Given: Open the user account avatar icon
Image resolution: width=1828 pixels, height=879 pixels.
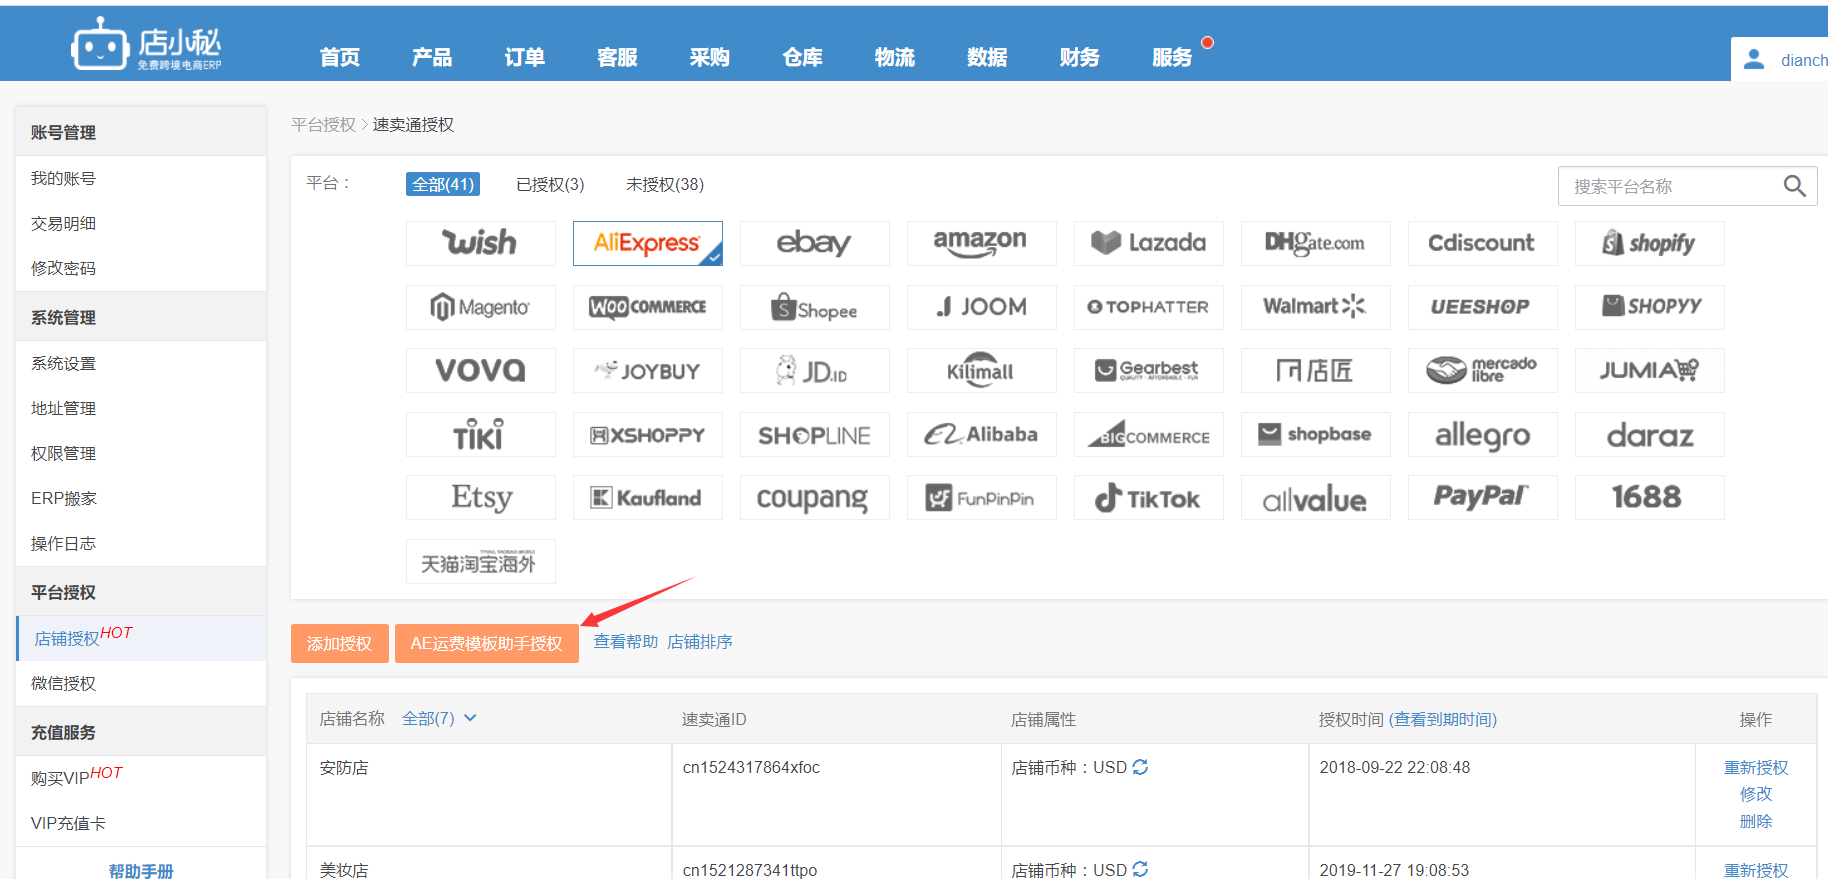Looking at the screenshot, I should tap(1754, 60).
